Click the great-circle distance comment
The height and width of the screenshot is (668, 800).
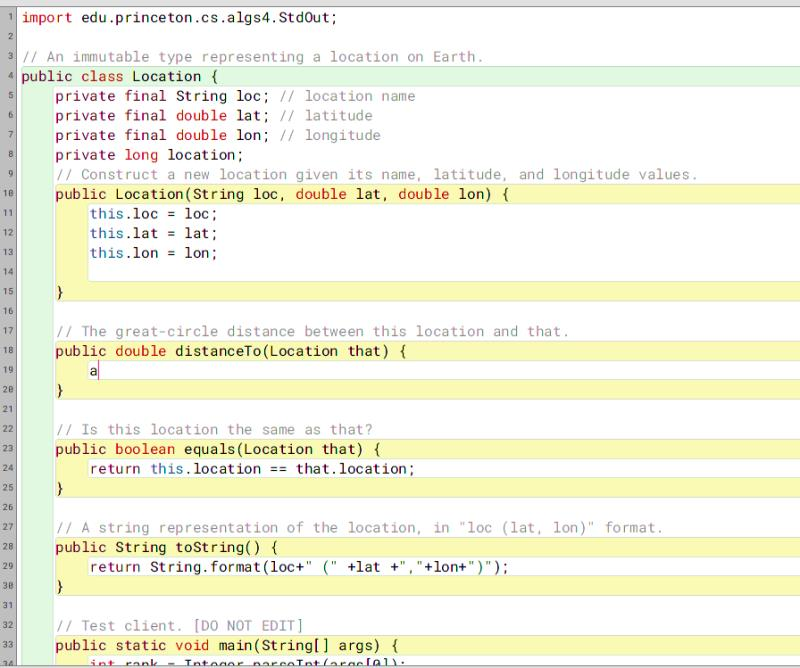pyautogui.click(x=280, y=331)
